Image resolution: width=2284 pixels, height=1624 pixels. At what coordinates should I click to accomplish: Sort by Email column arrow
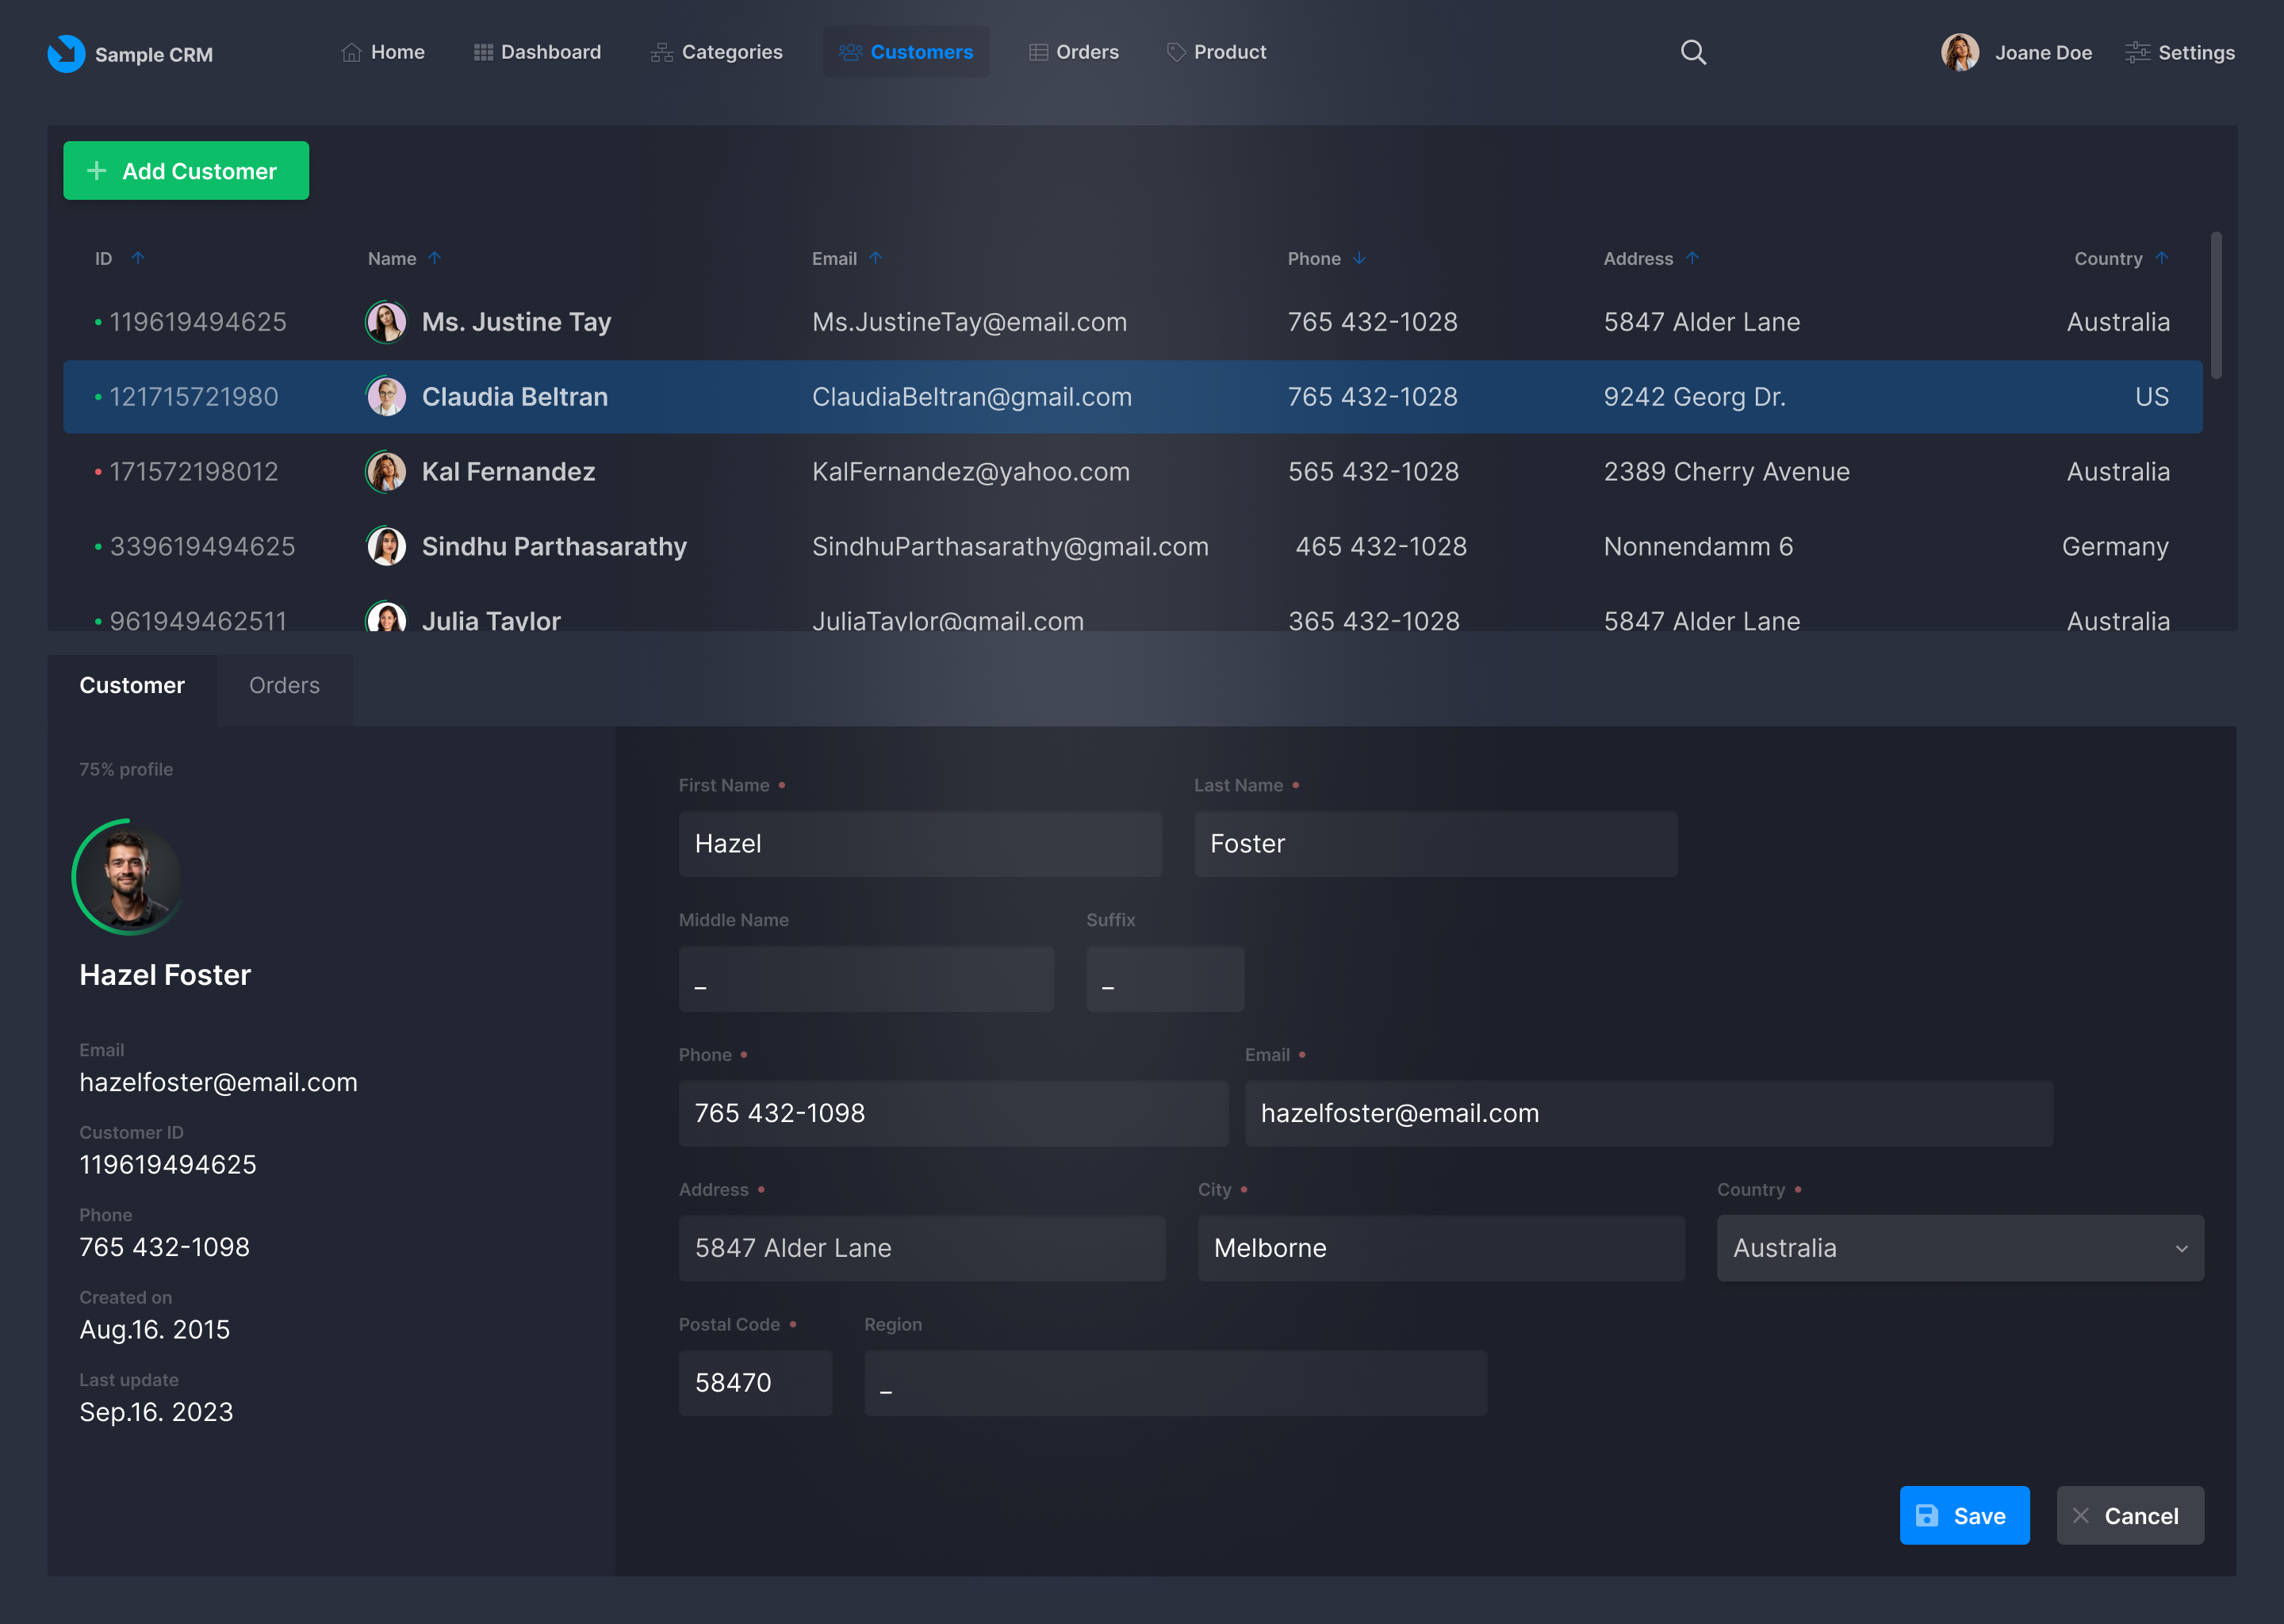875,258
